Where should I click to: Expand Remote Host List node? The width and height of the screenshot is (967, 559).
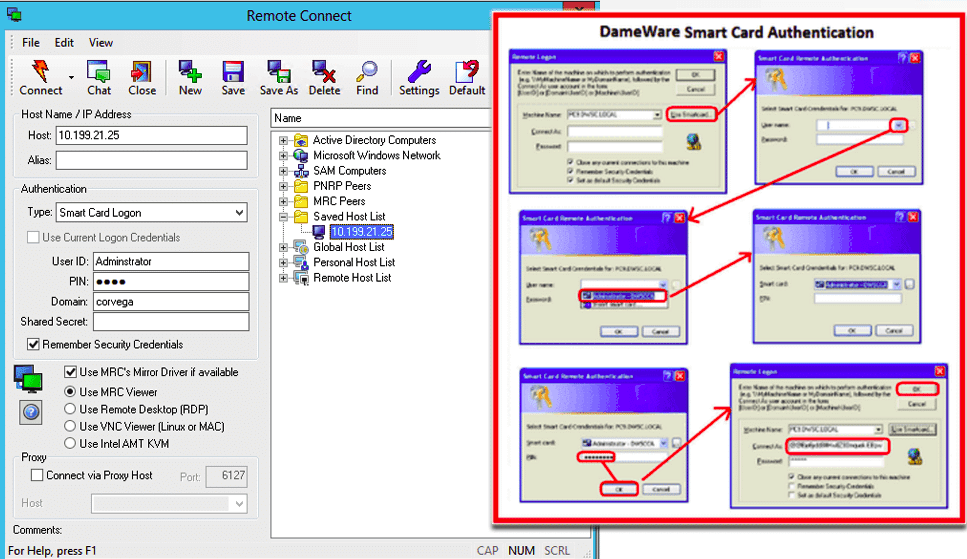tap(283, 278)
